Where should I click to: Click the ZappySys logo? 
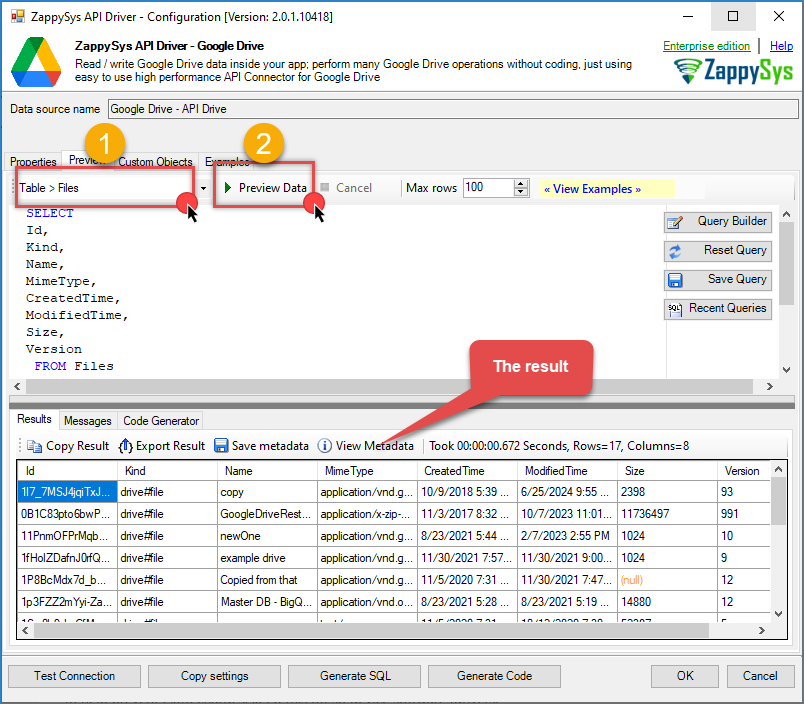click(733, 71)
